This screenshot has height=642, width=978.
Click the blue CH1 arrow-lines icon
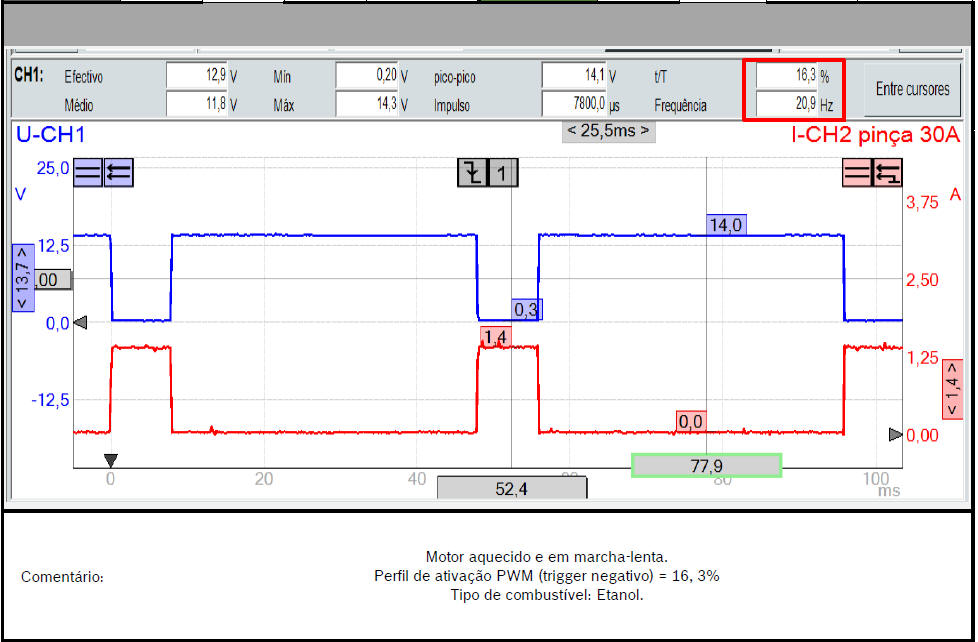click(118, 172)
